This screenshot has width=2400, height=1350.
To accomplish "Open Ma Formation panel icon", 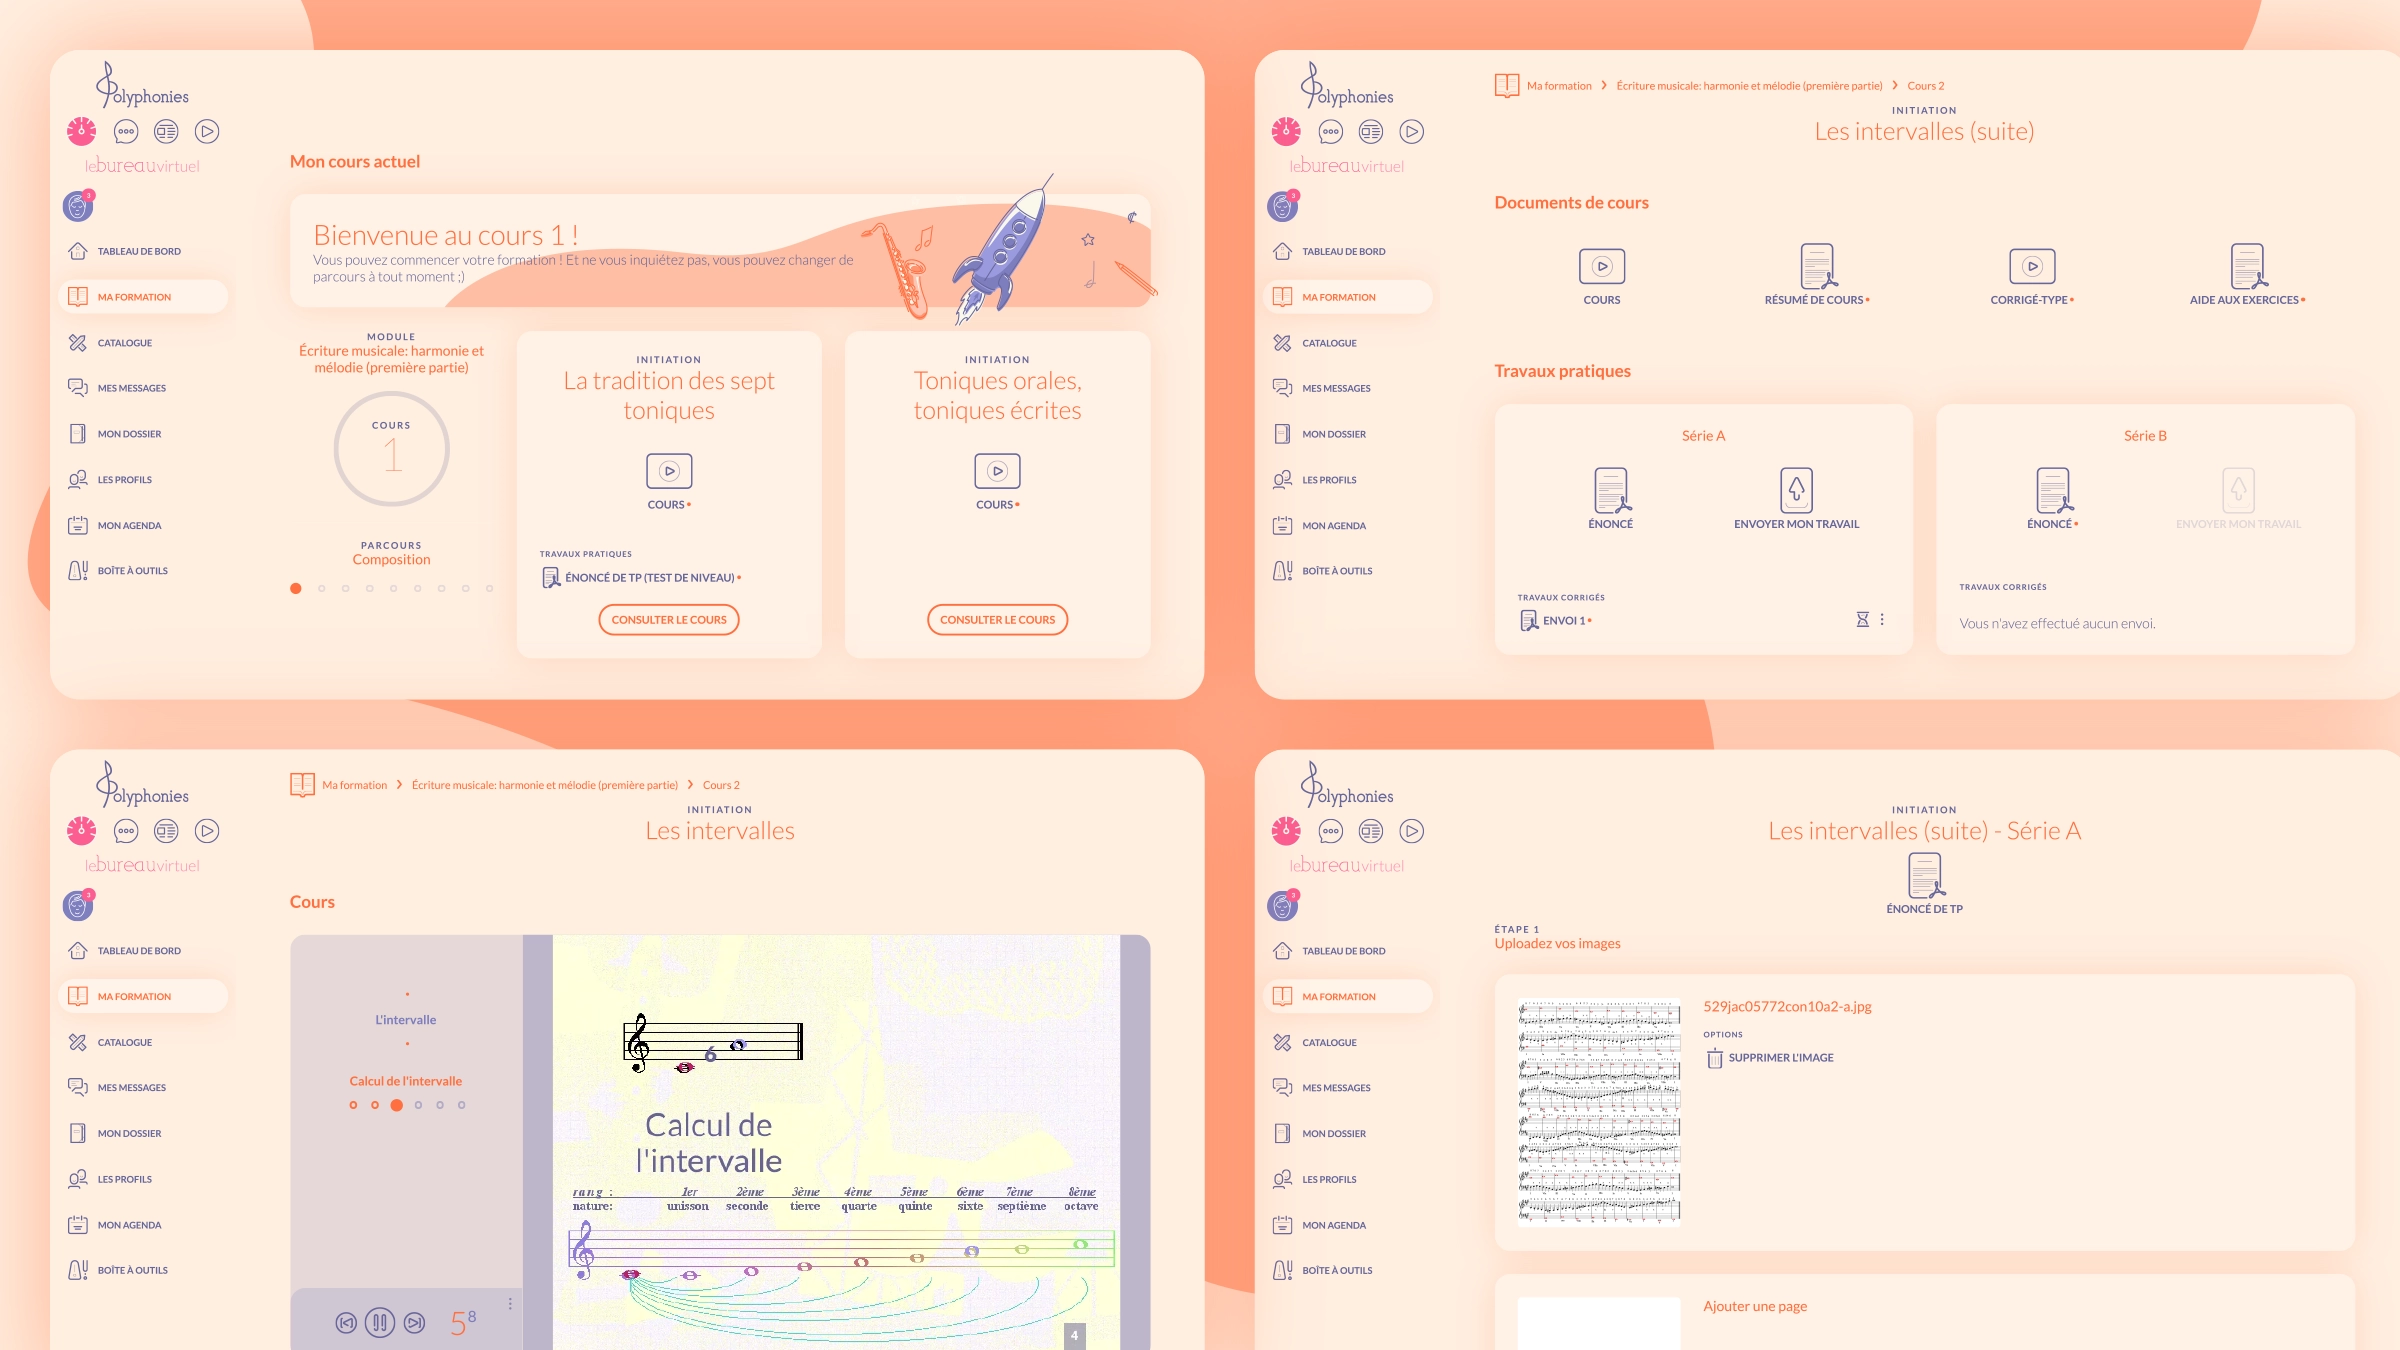I will pyautogui.click(x=79, y=297).
